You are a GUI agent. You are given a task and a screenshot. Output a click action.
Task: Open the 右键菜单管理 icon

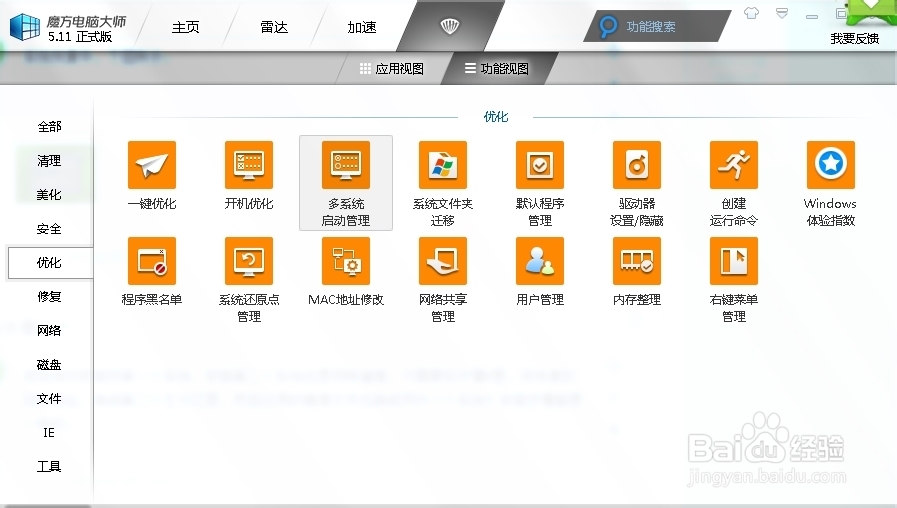point(734,261)
